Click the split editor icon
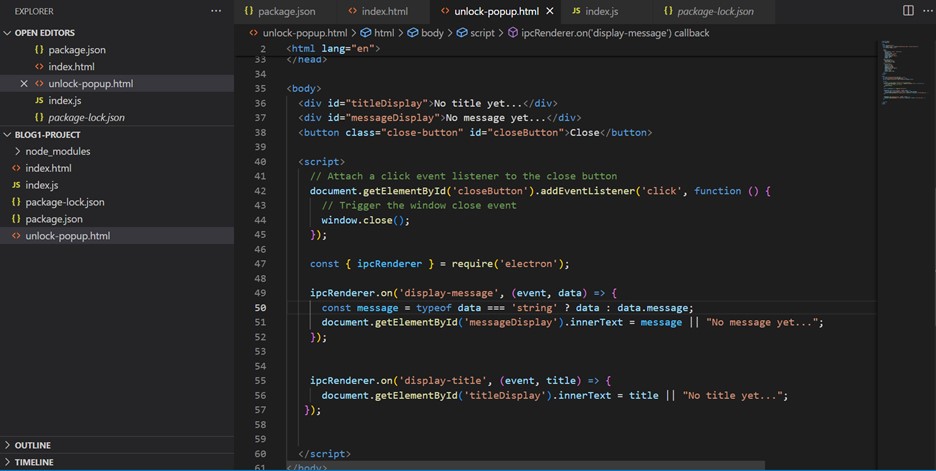Image resolution: width=936 pixels, height=471 pixels. click(x=908, y=11)
